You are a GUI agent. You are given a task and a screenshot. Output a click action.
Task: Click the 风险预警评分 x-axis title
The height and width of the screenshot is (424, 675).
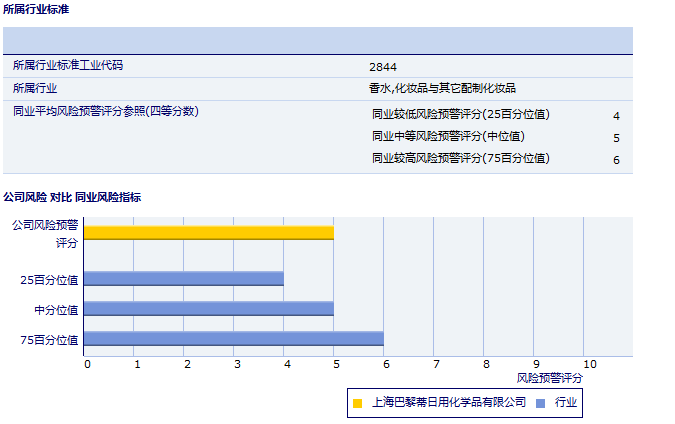[549, 378]
